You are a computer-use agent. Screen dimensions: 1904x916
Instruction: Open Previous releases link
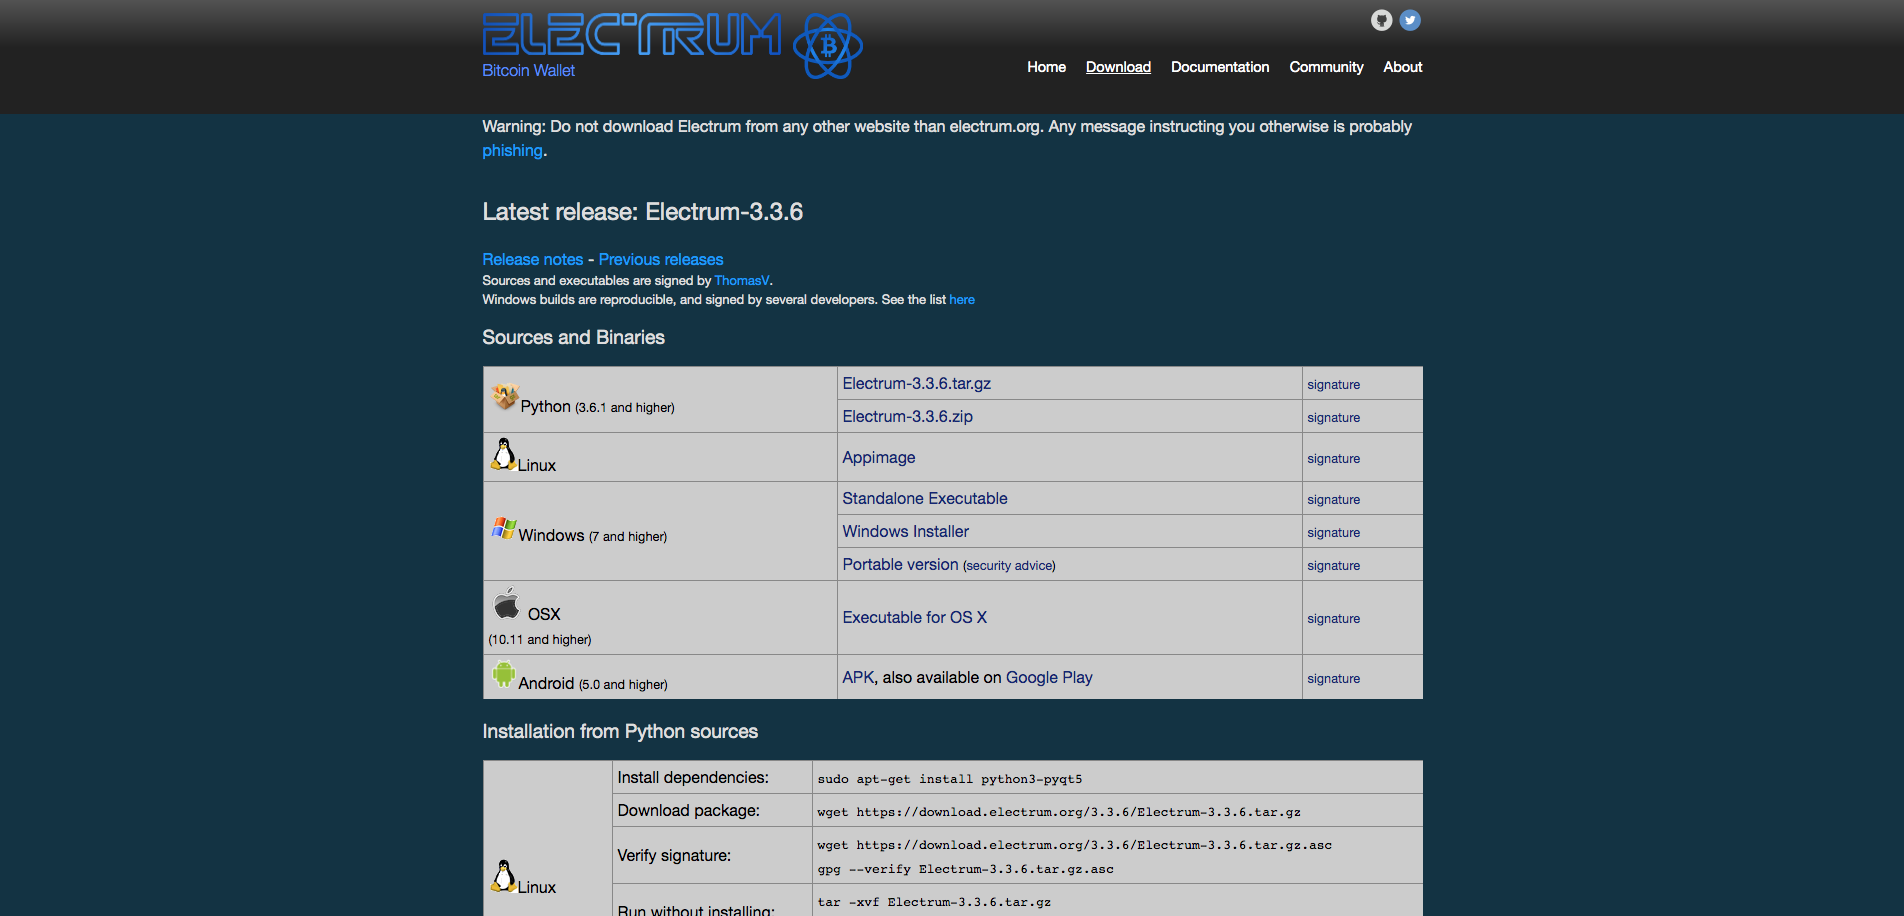661,259
